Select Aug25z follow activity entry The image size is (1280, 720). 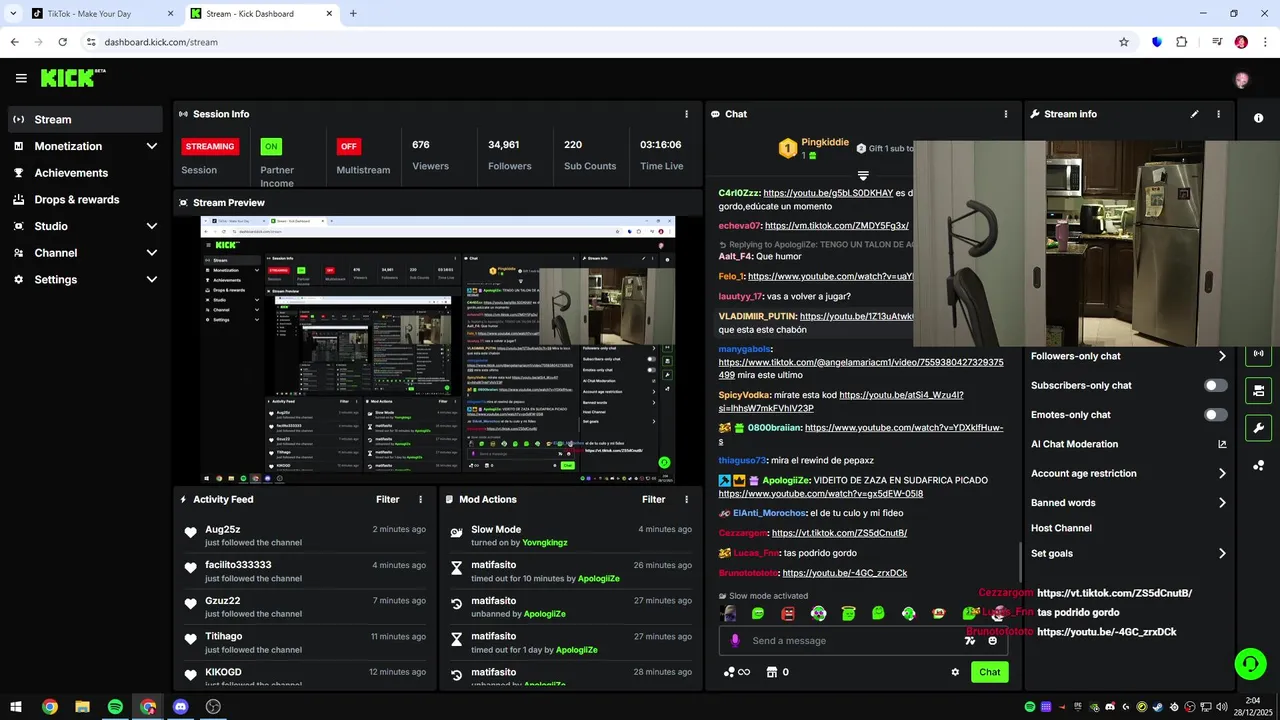click(305, 535)
